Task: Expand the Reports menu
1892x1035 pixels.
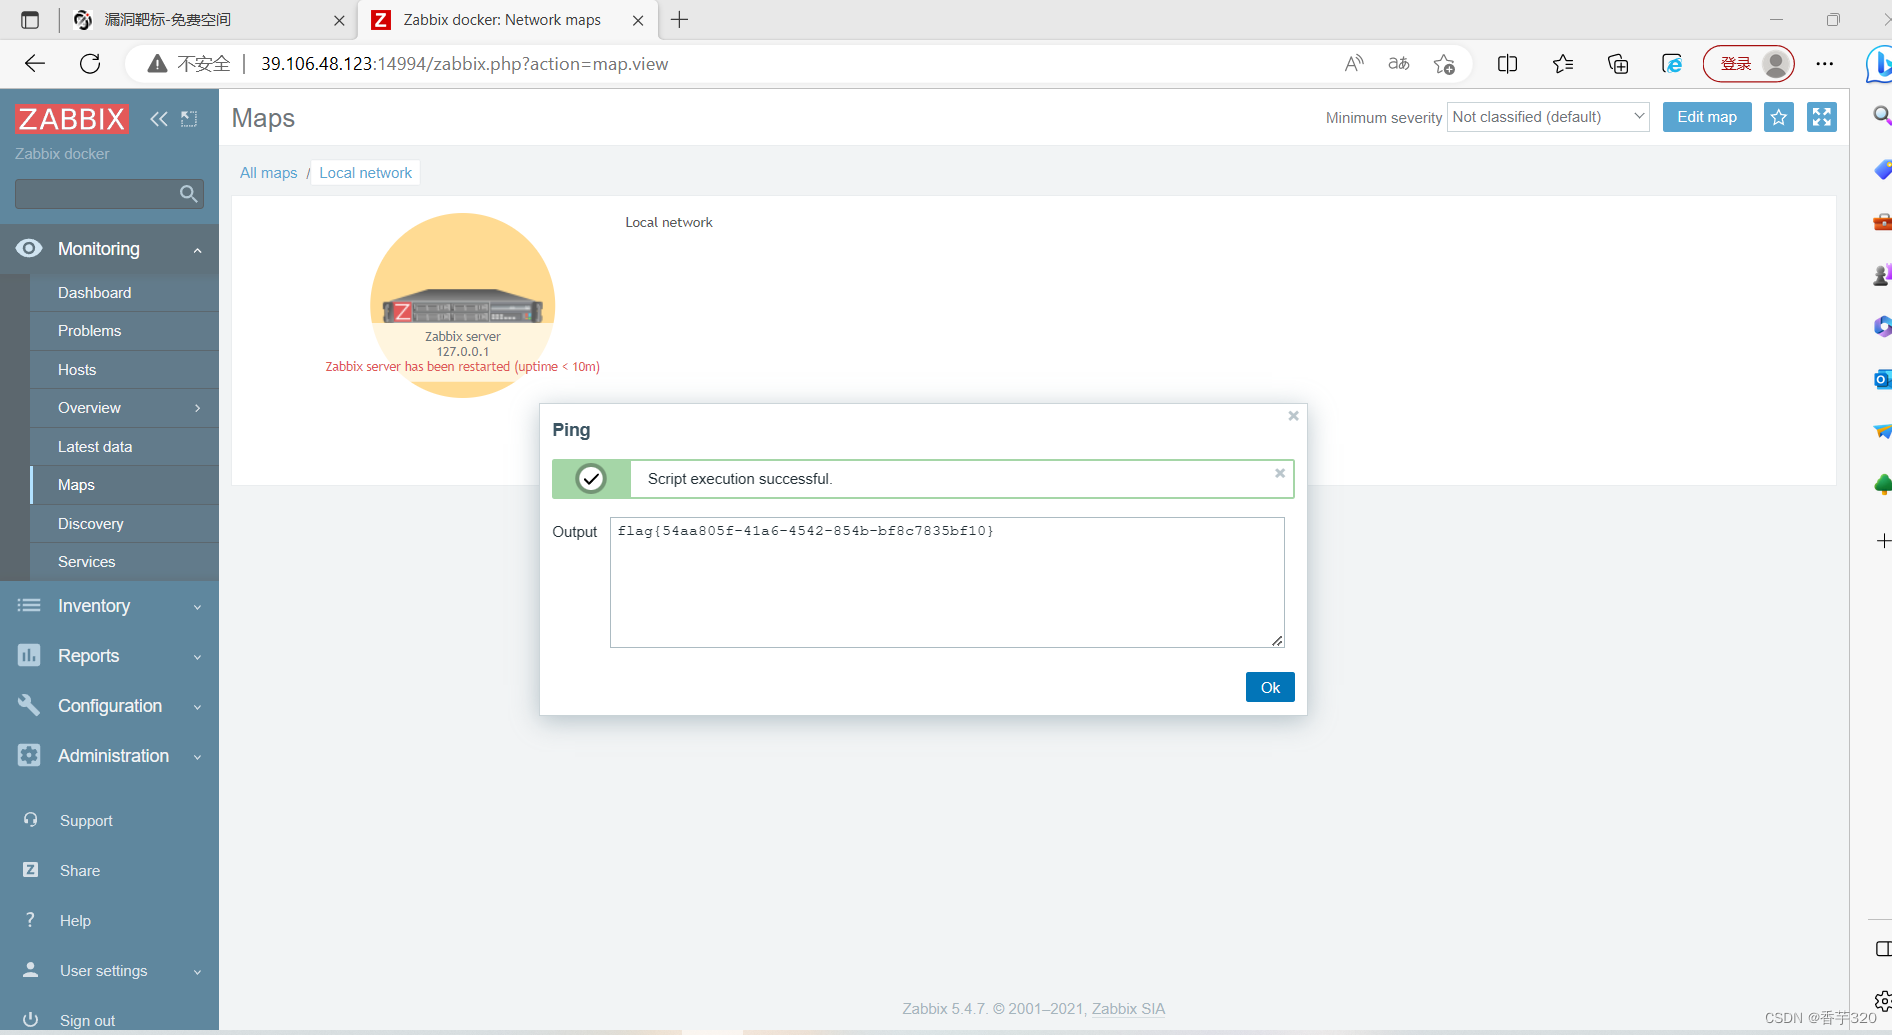Action: [198, 656]
